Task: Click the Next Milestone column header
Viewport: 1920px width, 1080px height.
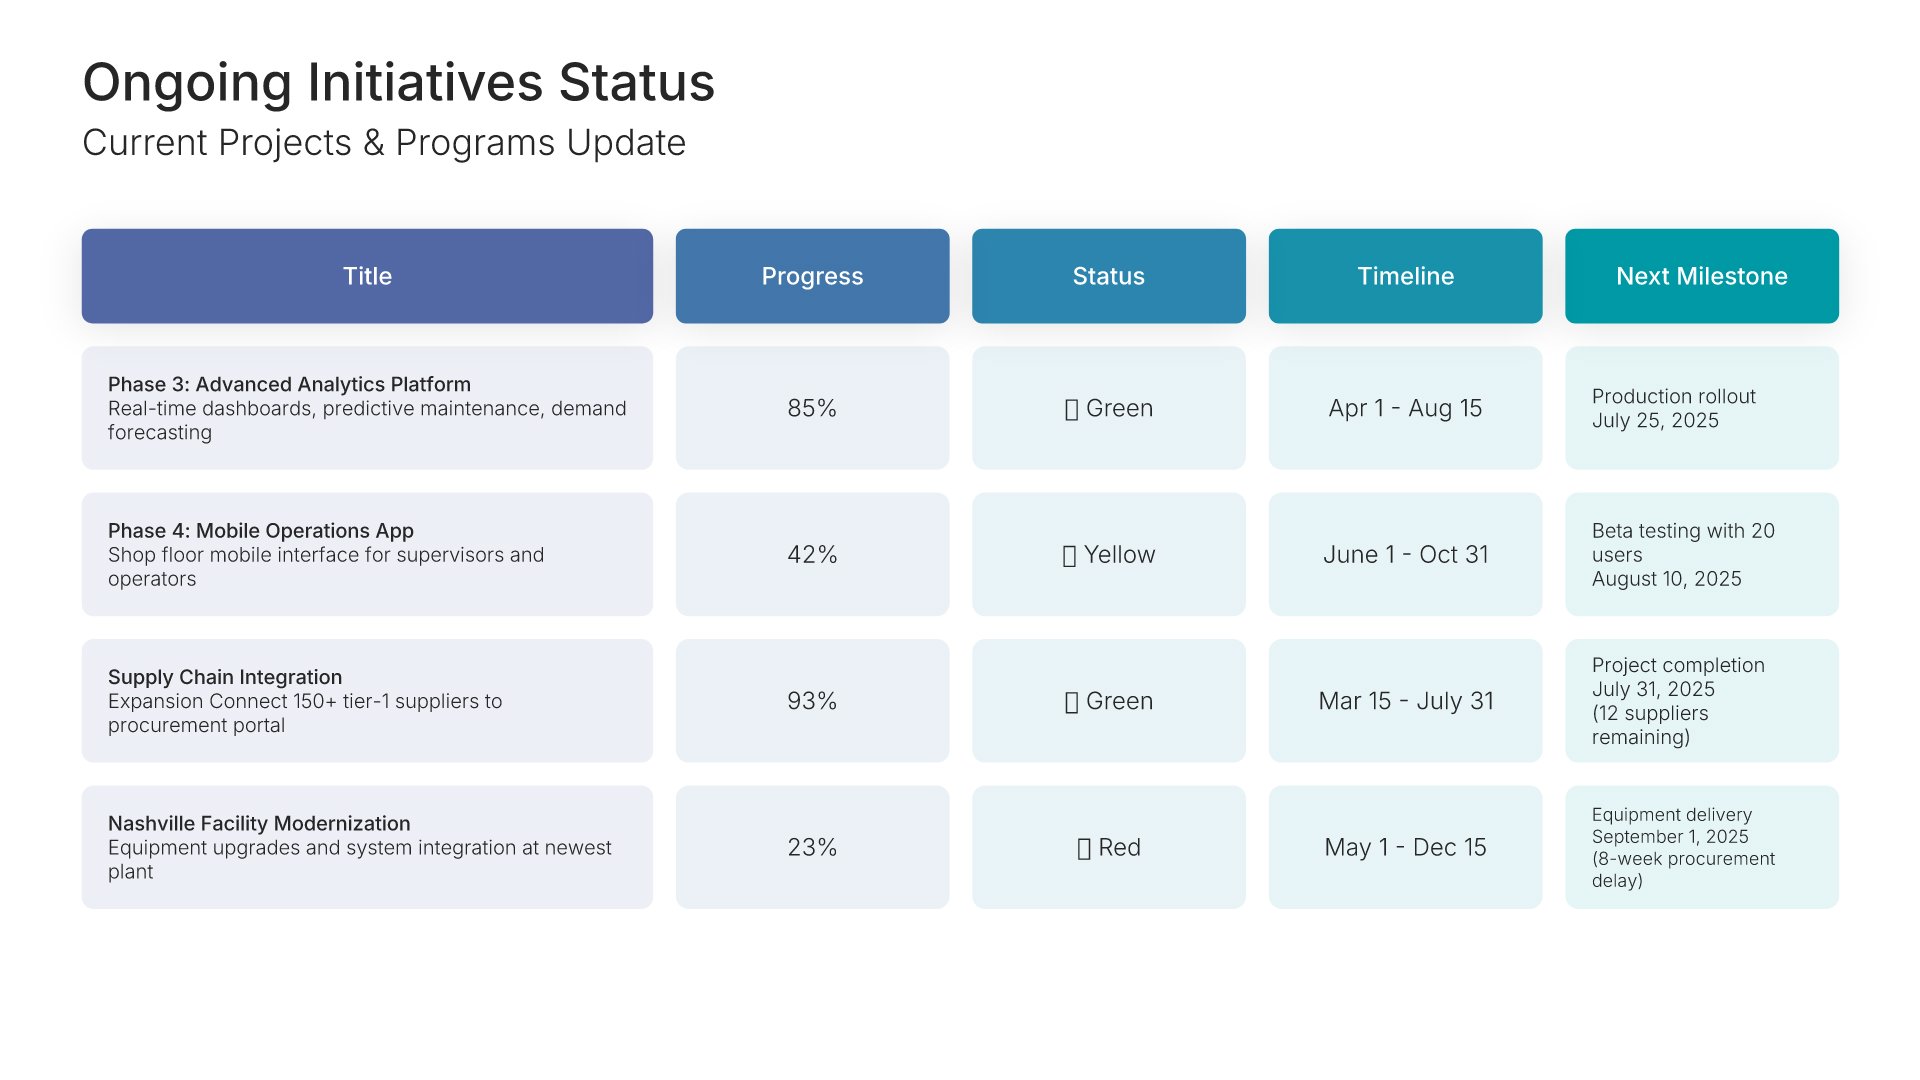Action: 1701,276
